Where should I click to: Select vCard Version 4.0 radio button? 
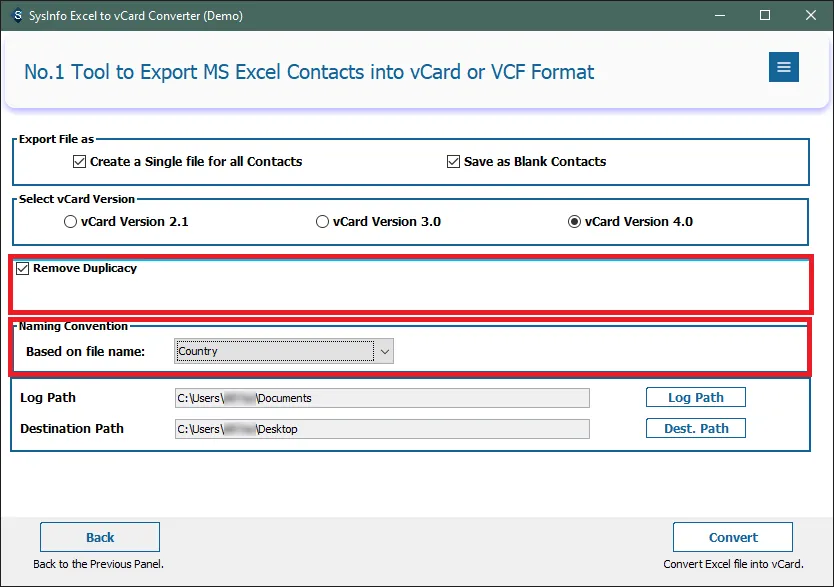(x=575, y=222)
